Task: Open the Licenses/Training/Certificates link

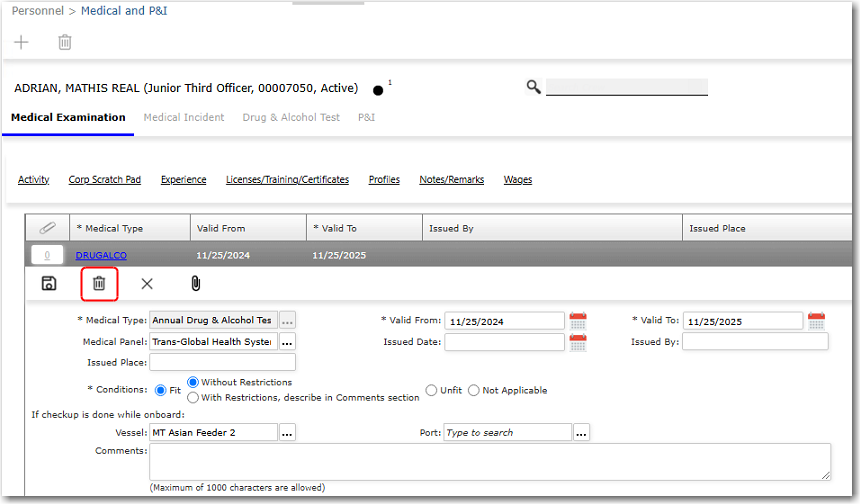Action: point(287,180)
